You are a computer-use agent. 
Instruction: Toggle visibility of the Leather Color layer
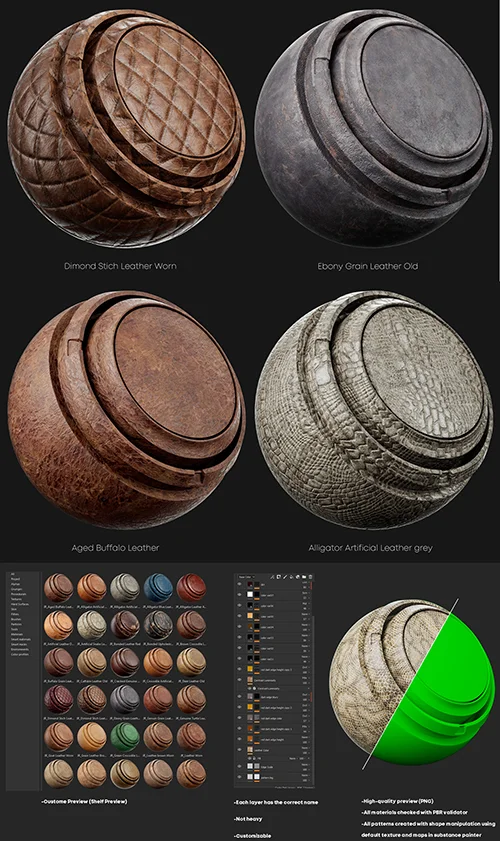[239, 750]
